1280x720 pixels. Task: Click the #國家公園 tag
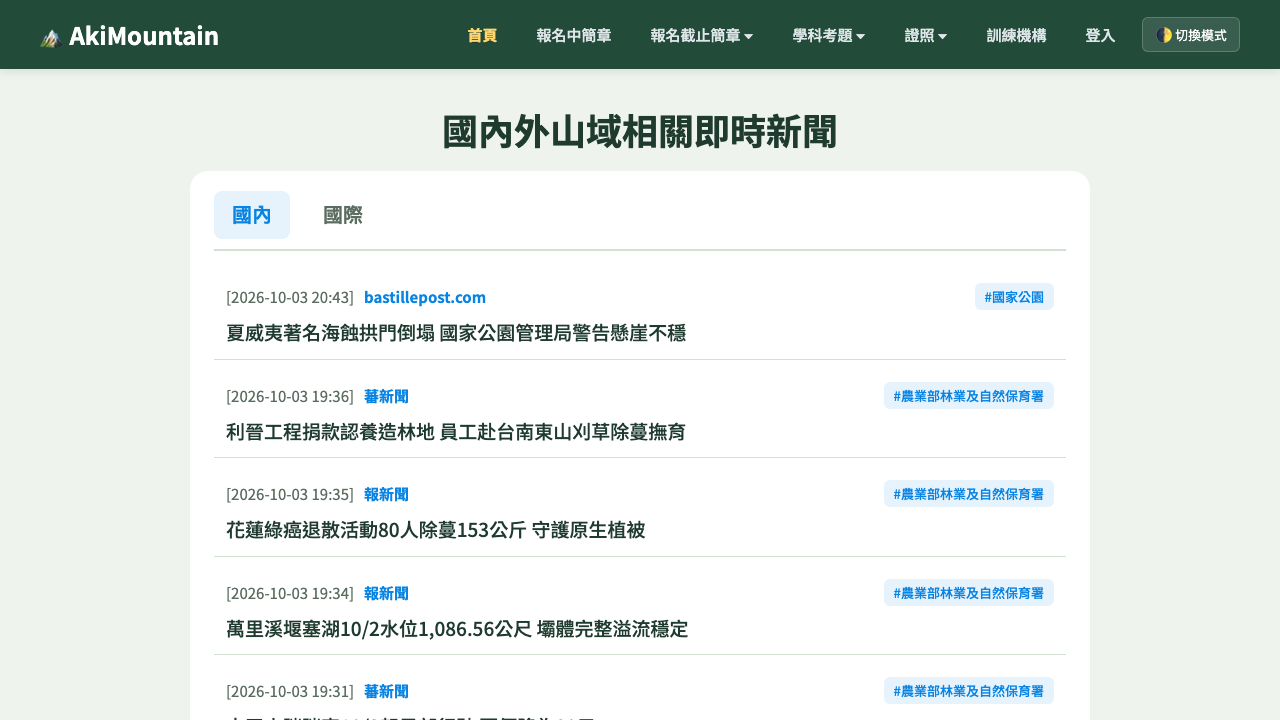[1014, 297]
